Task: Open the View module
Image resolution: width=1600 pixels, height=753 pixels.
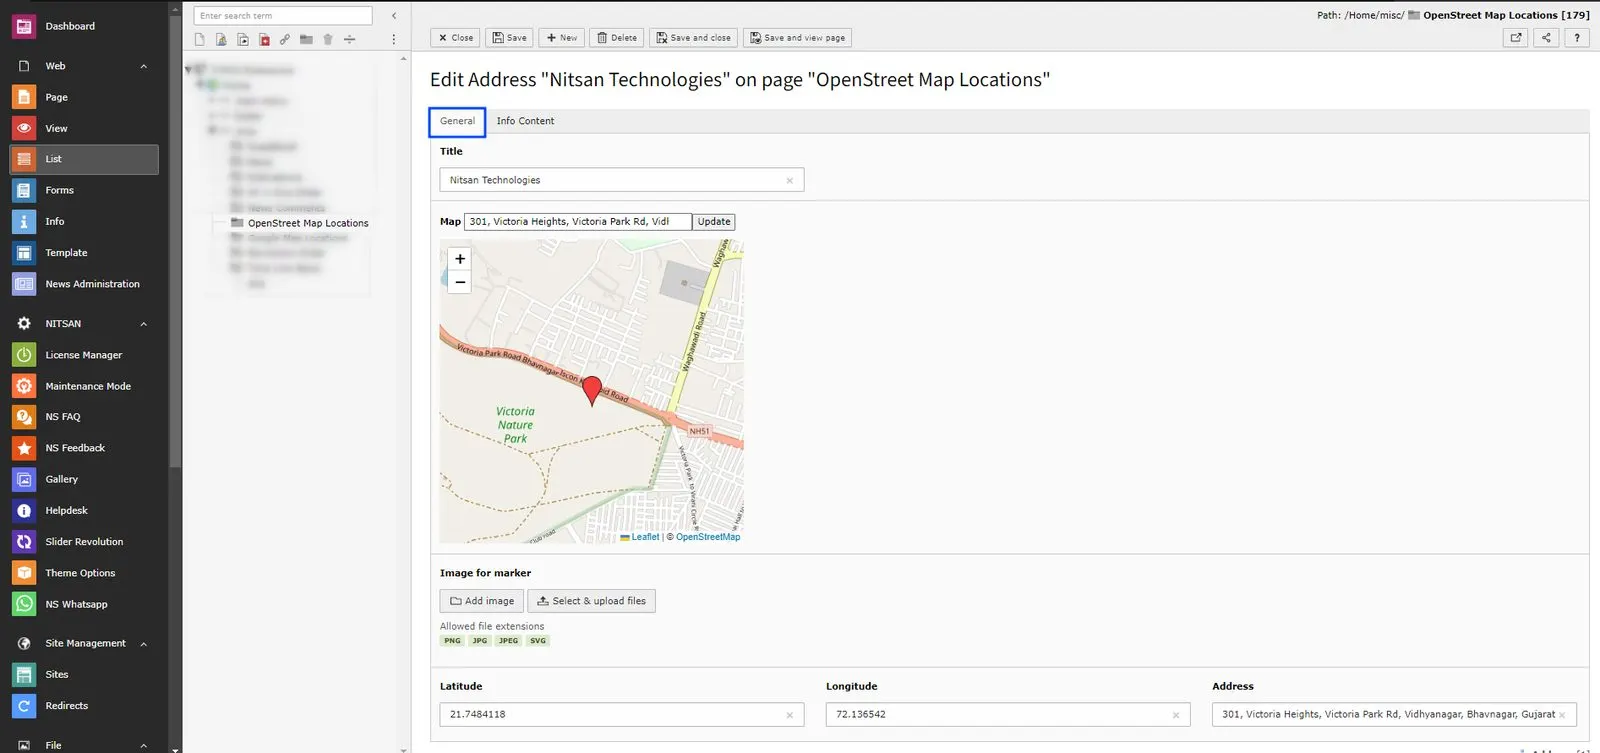Action: 84,128
